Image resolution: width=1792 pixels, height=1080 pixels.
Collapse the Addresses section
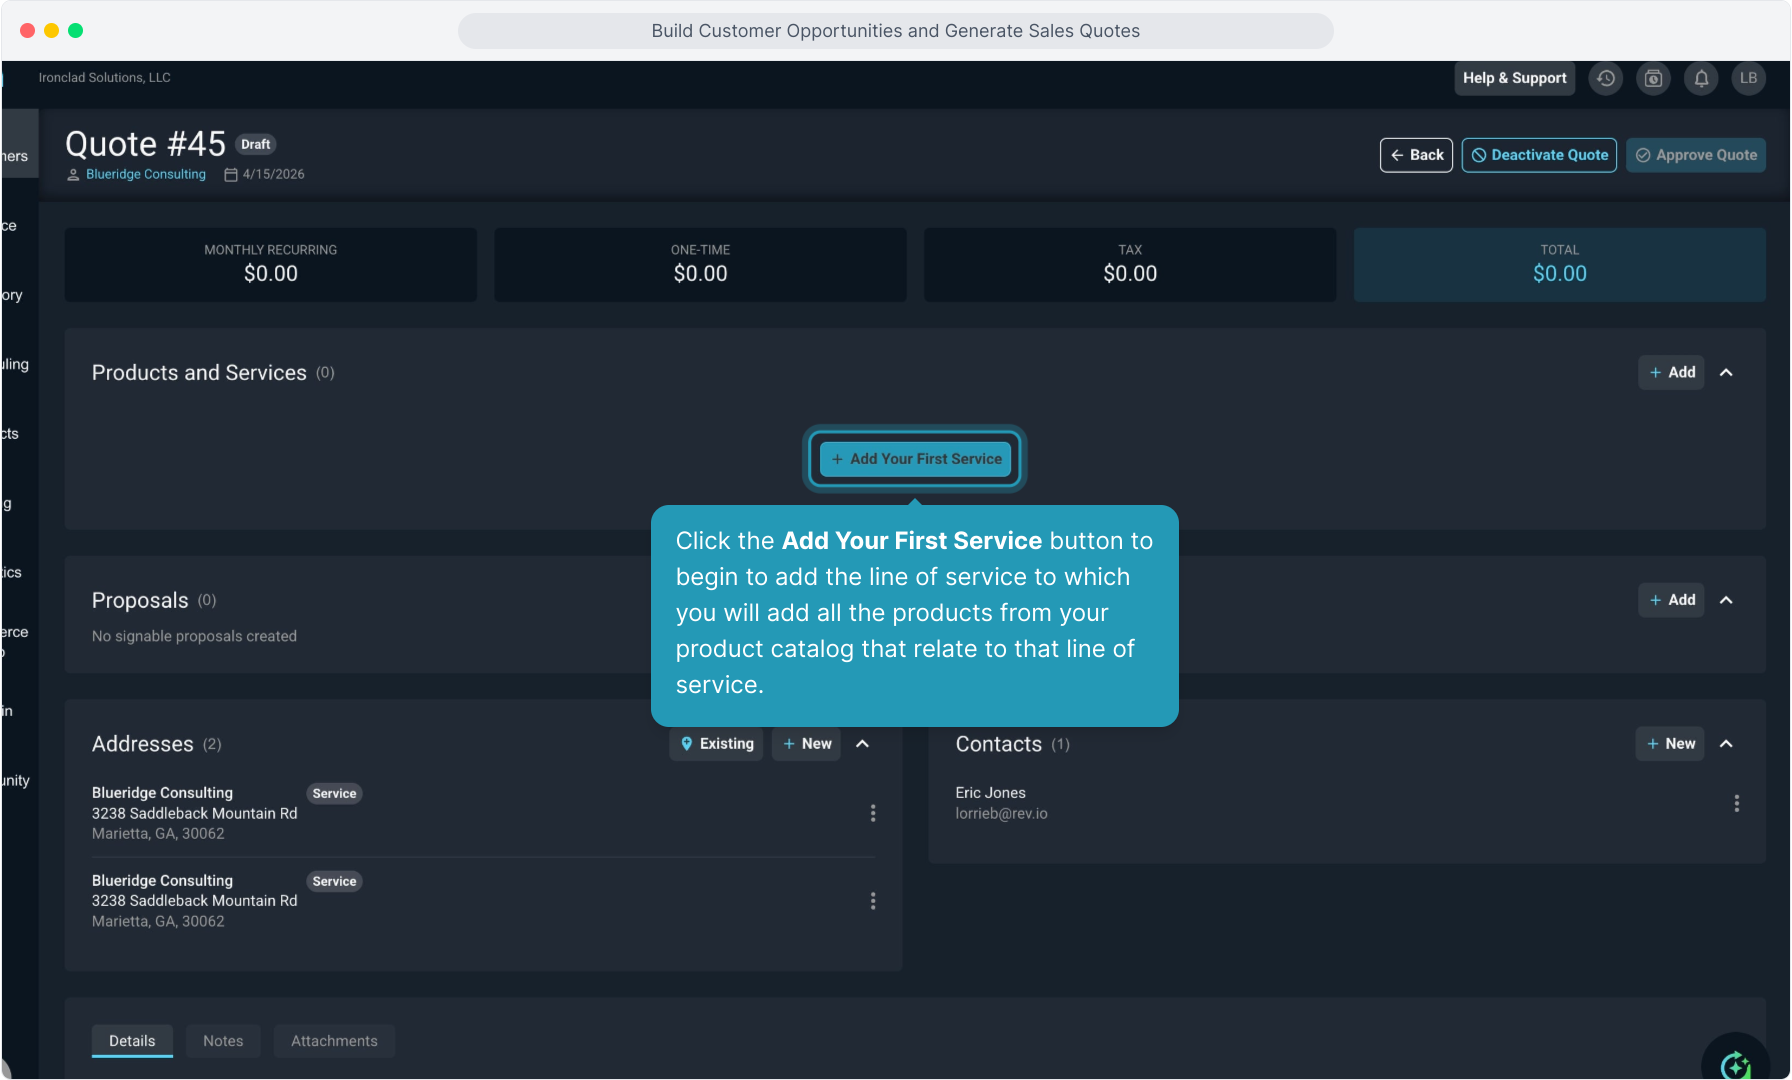(x=863, y=744)
